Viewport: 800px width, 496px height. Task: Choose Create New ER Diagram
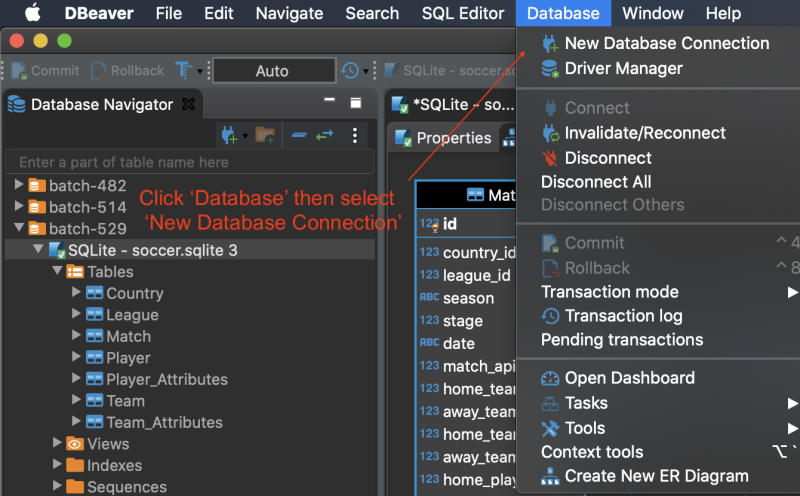pos(658,476)
